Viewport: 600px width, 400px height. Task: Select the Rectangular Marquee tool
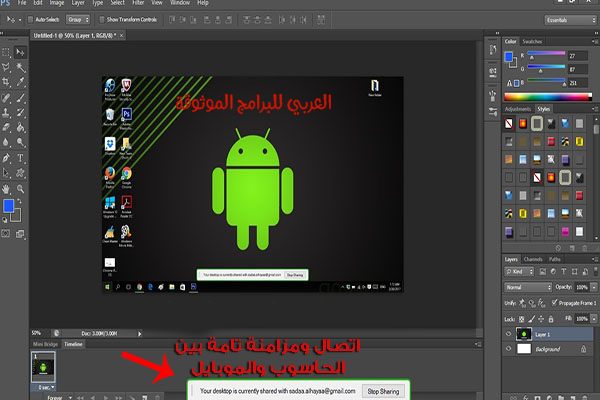[x=6, y=52]
